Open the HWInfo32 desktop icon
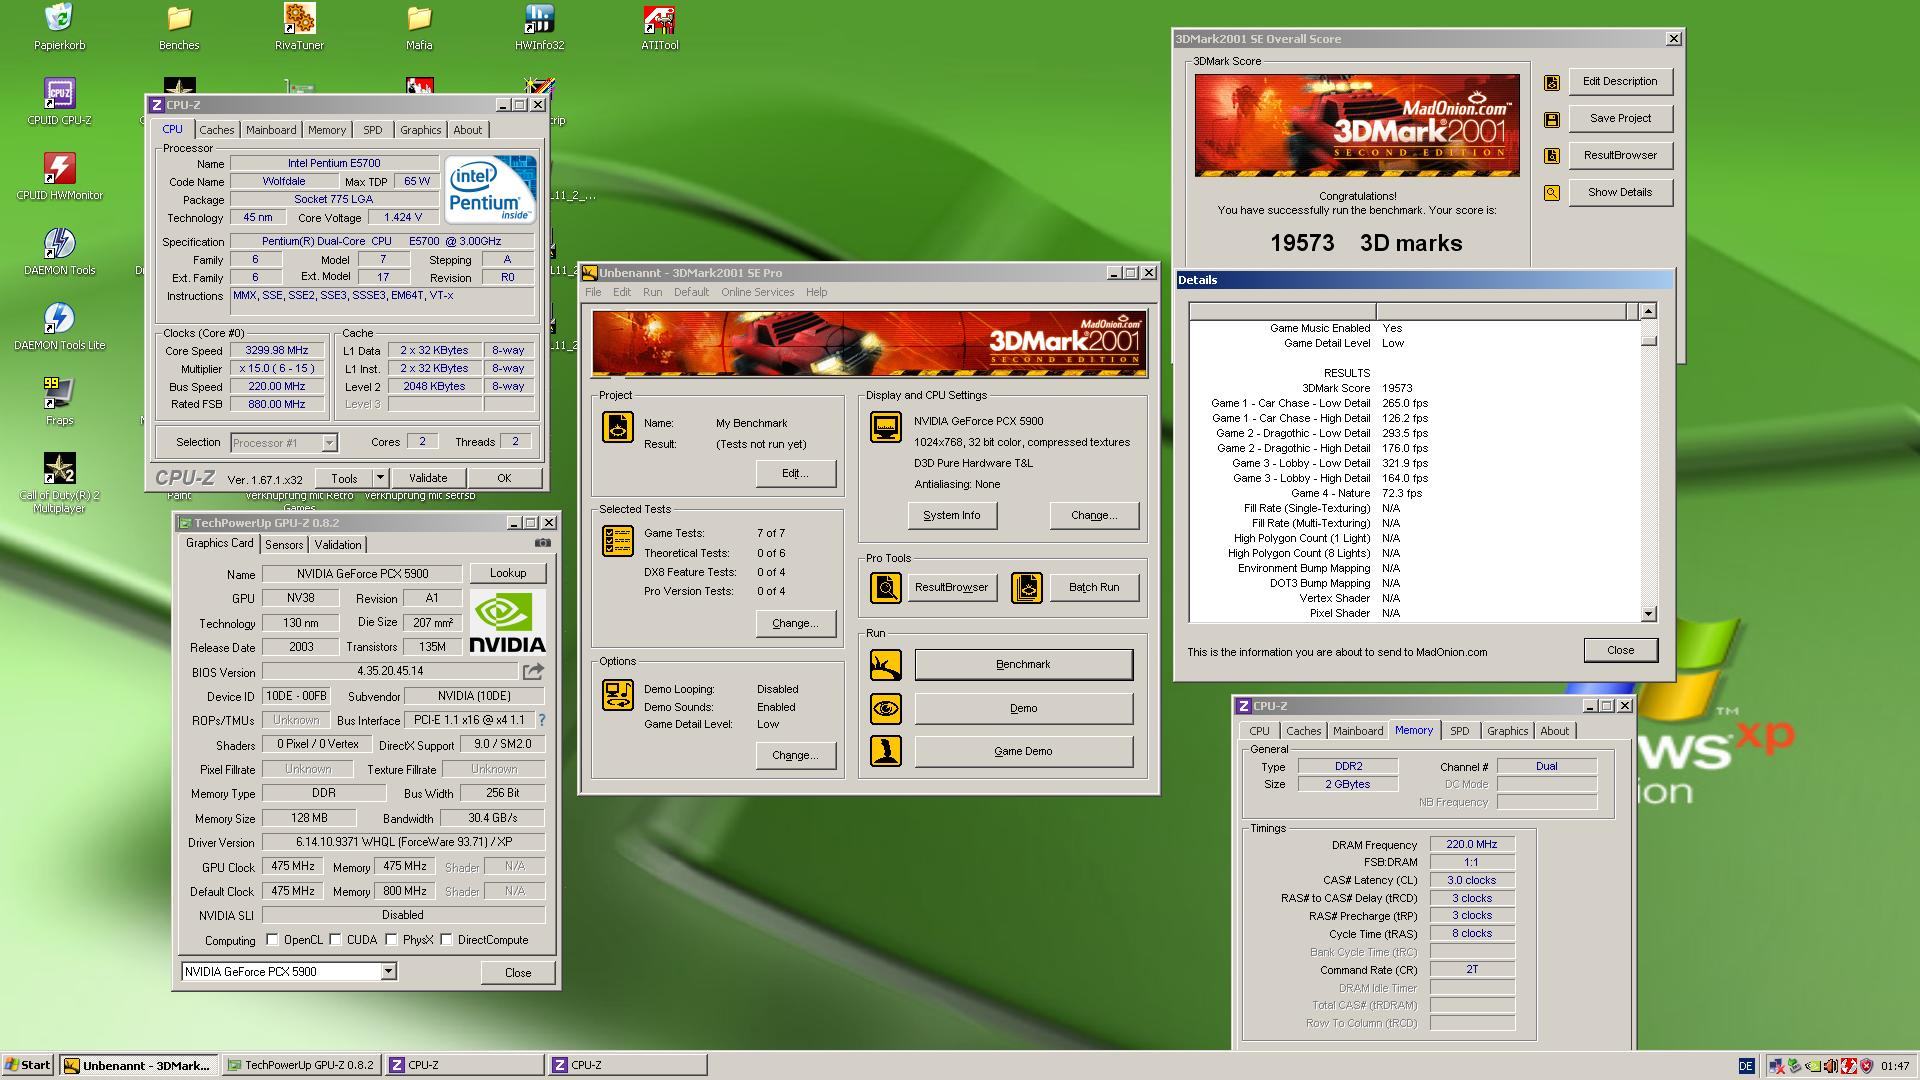 (x=539, y=19)
